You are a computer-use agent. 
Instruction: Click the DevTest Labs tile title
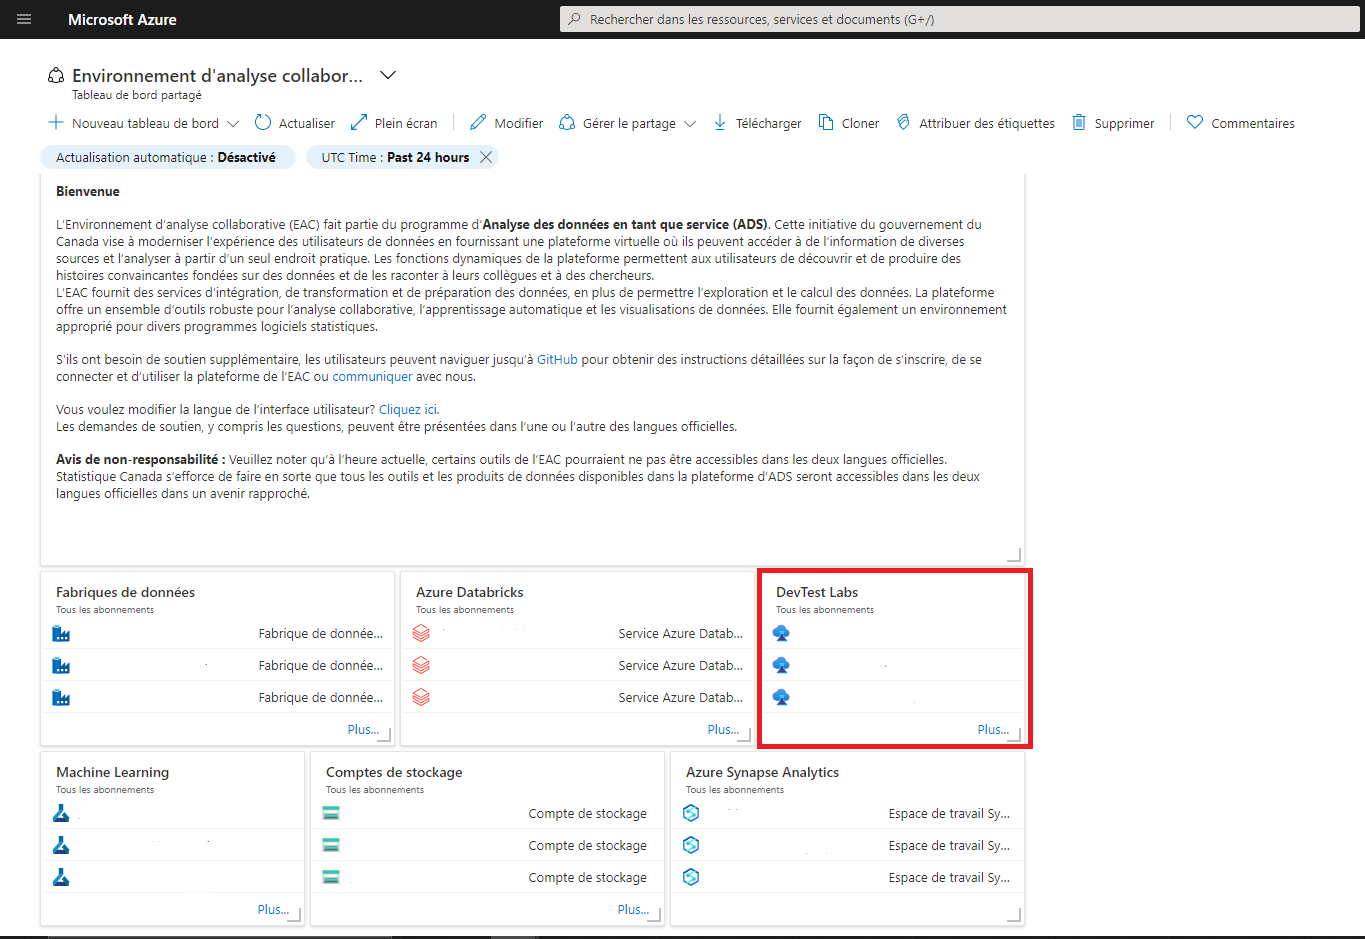click(817, 592)
